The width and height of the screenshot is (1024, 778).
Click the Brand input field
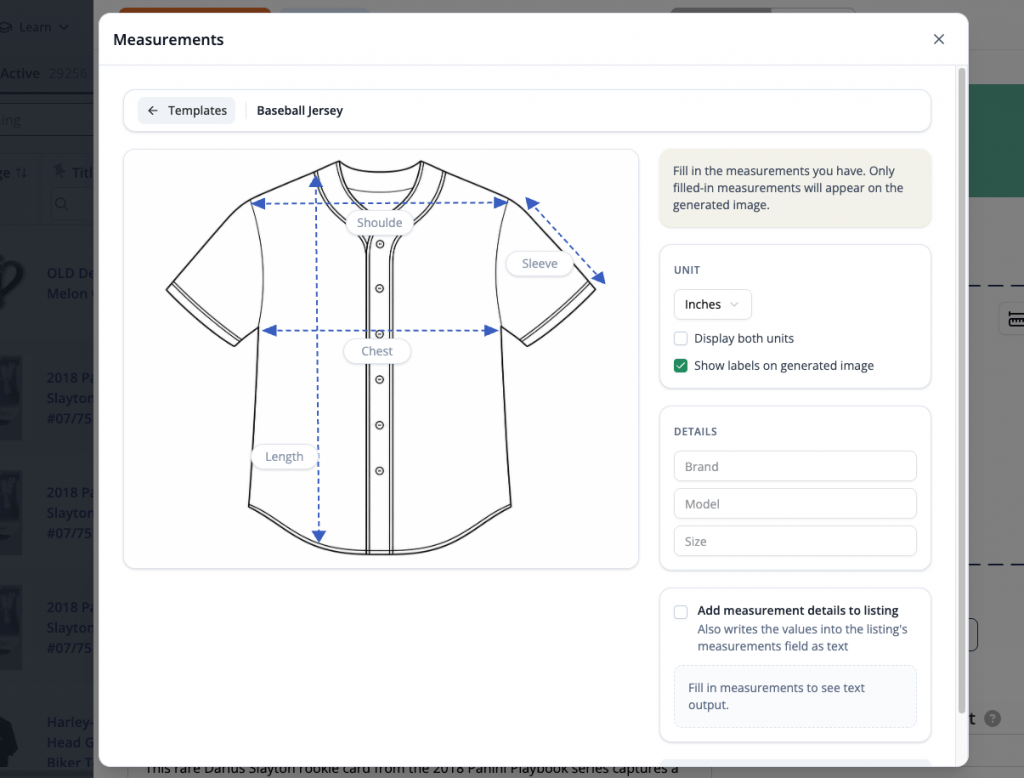coord(795,466)
